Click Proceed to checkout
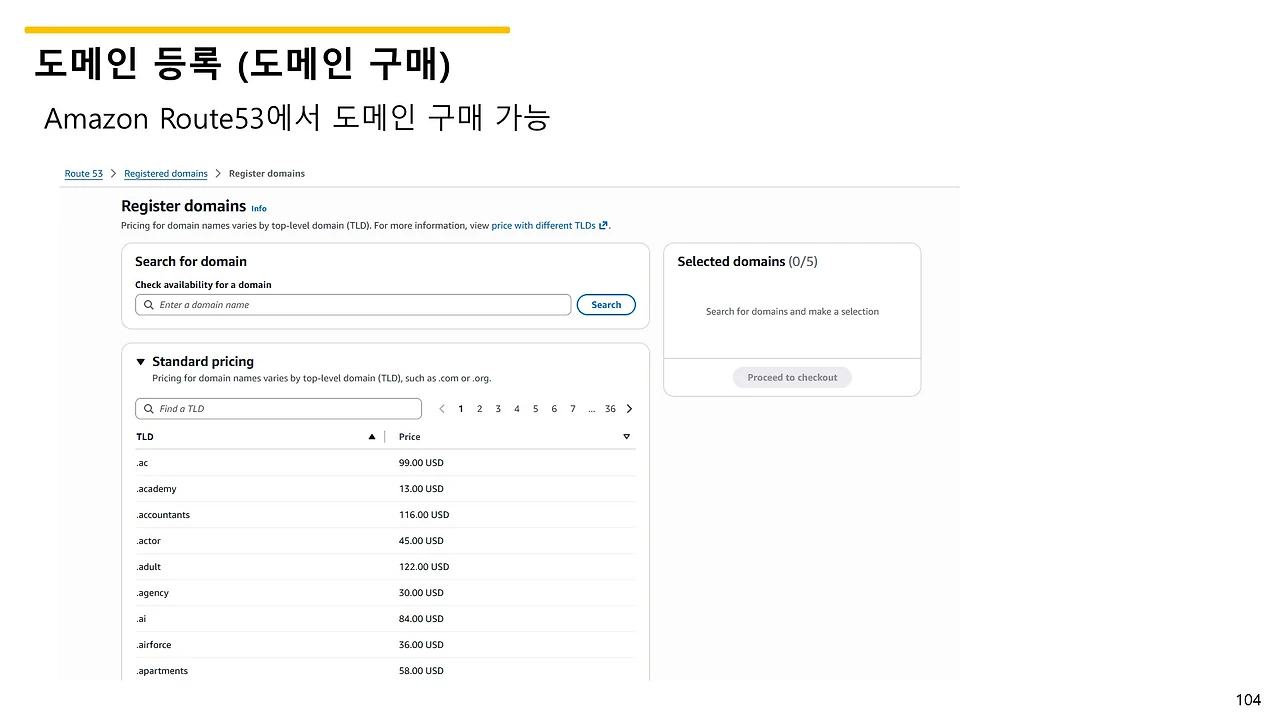The width and height of the screenshot is (1280, 720). [x=792, y=377]
